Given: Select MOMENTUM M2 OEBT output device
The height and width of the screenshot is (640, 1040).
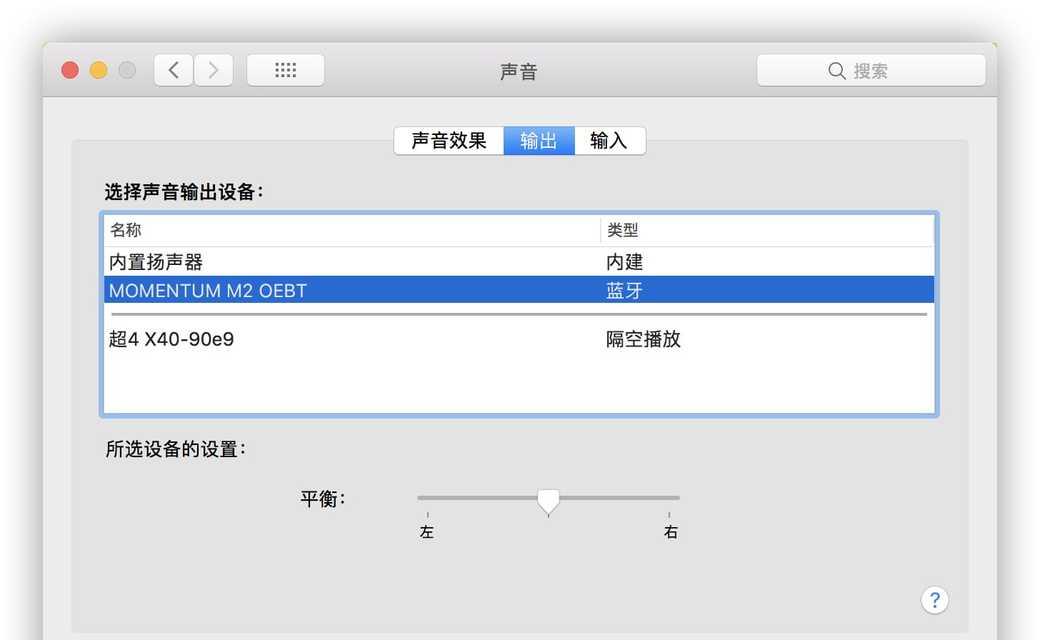Looking at the screenshot, I should tap(519, 290).
